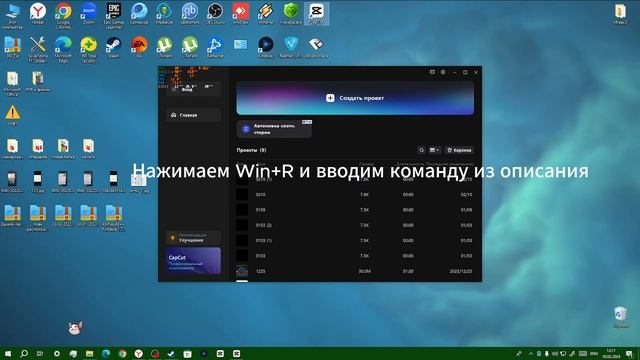Open Steam from the taskbar
640x360 pixels.
pyautogui.click(x=171, y=353)
